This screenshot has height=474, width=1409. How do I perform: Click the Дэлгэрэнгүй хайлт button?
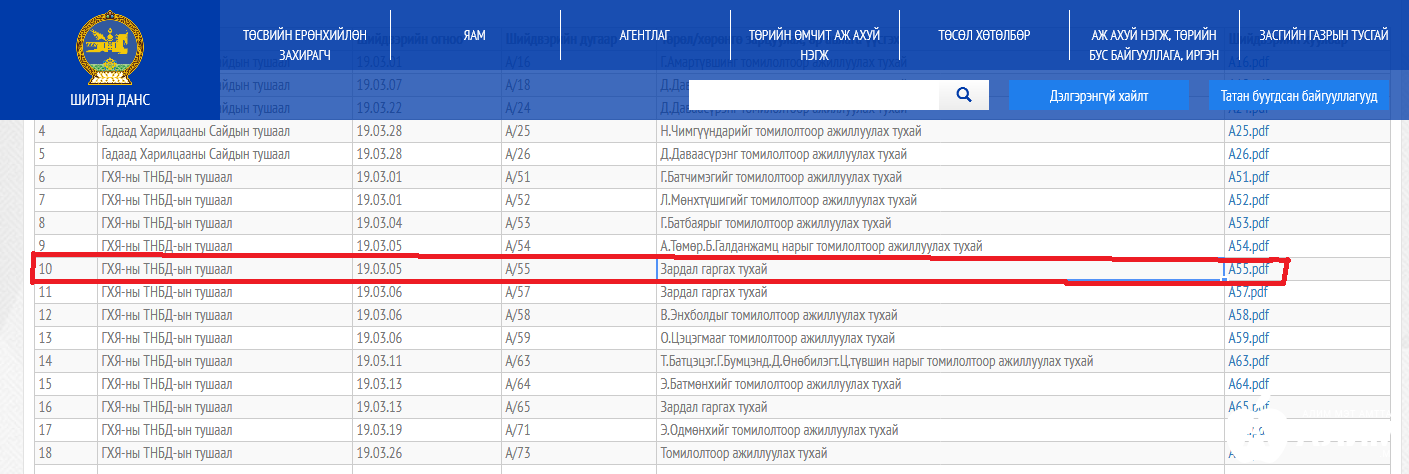click(1098, 96)
